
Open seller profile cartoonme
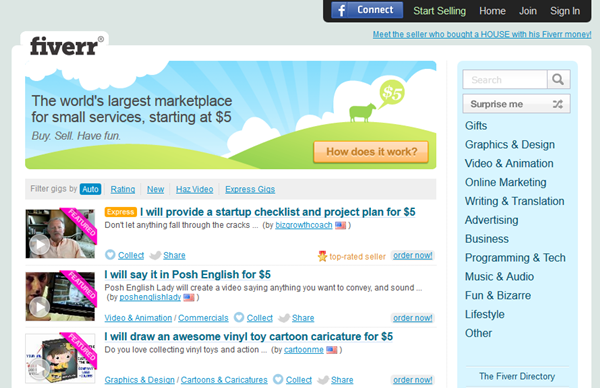304,349
